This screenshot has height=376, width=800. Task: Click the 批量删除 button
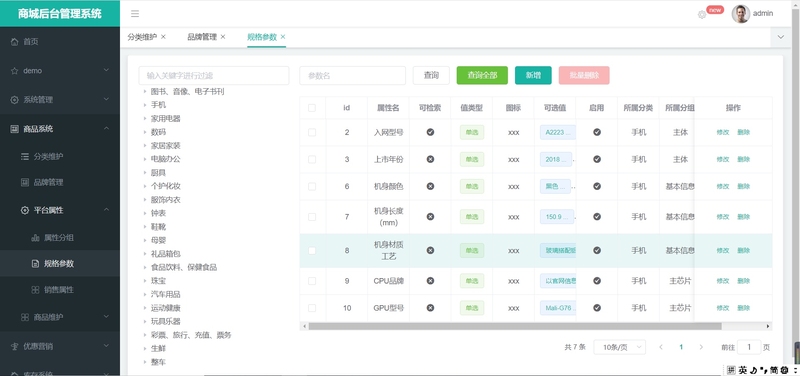click(584, 76)
